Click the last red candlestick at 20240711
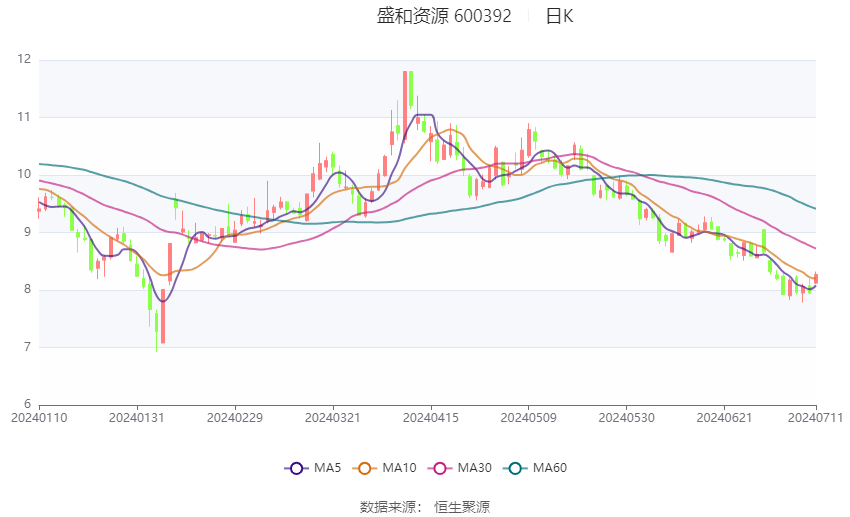 (x=815, y=279)
